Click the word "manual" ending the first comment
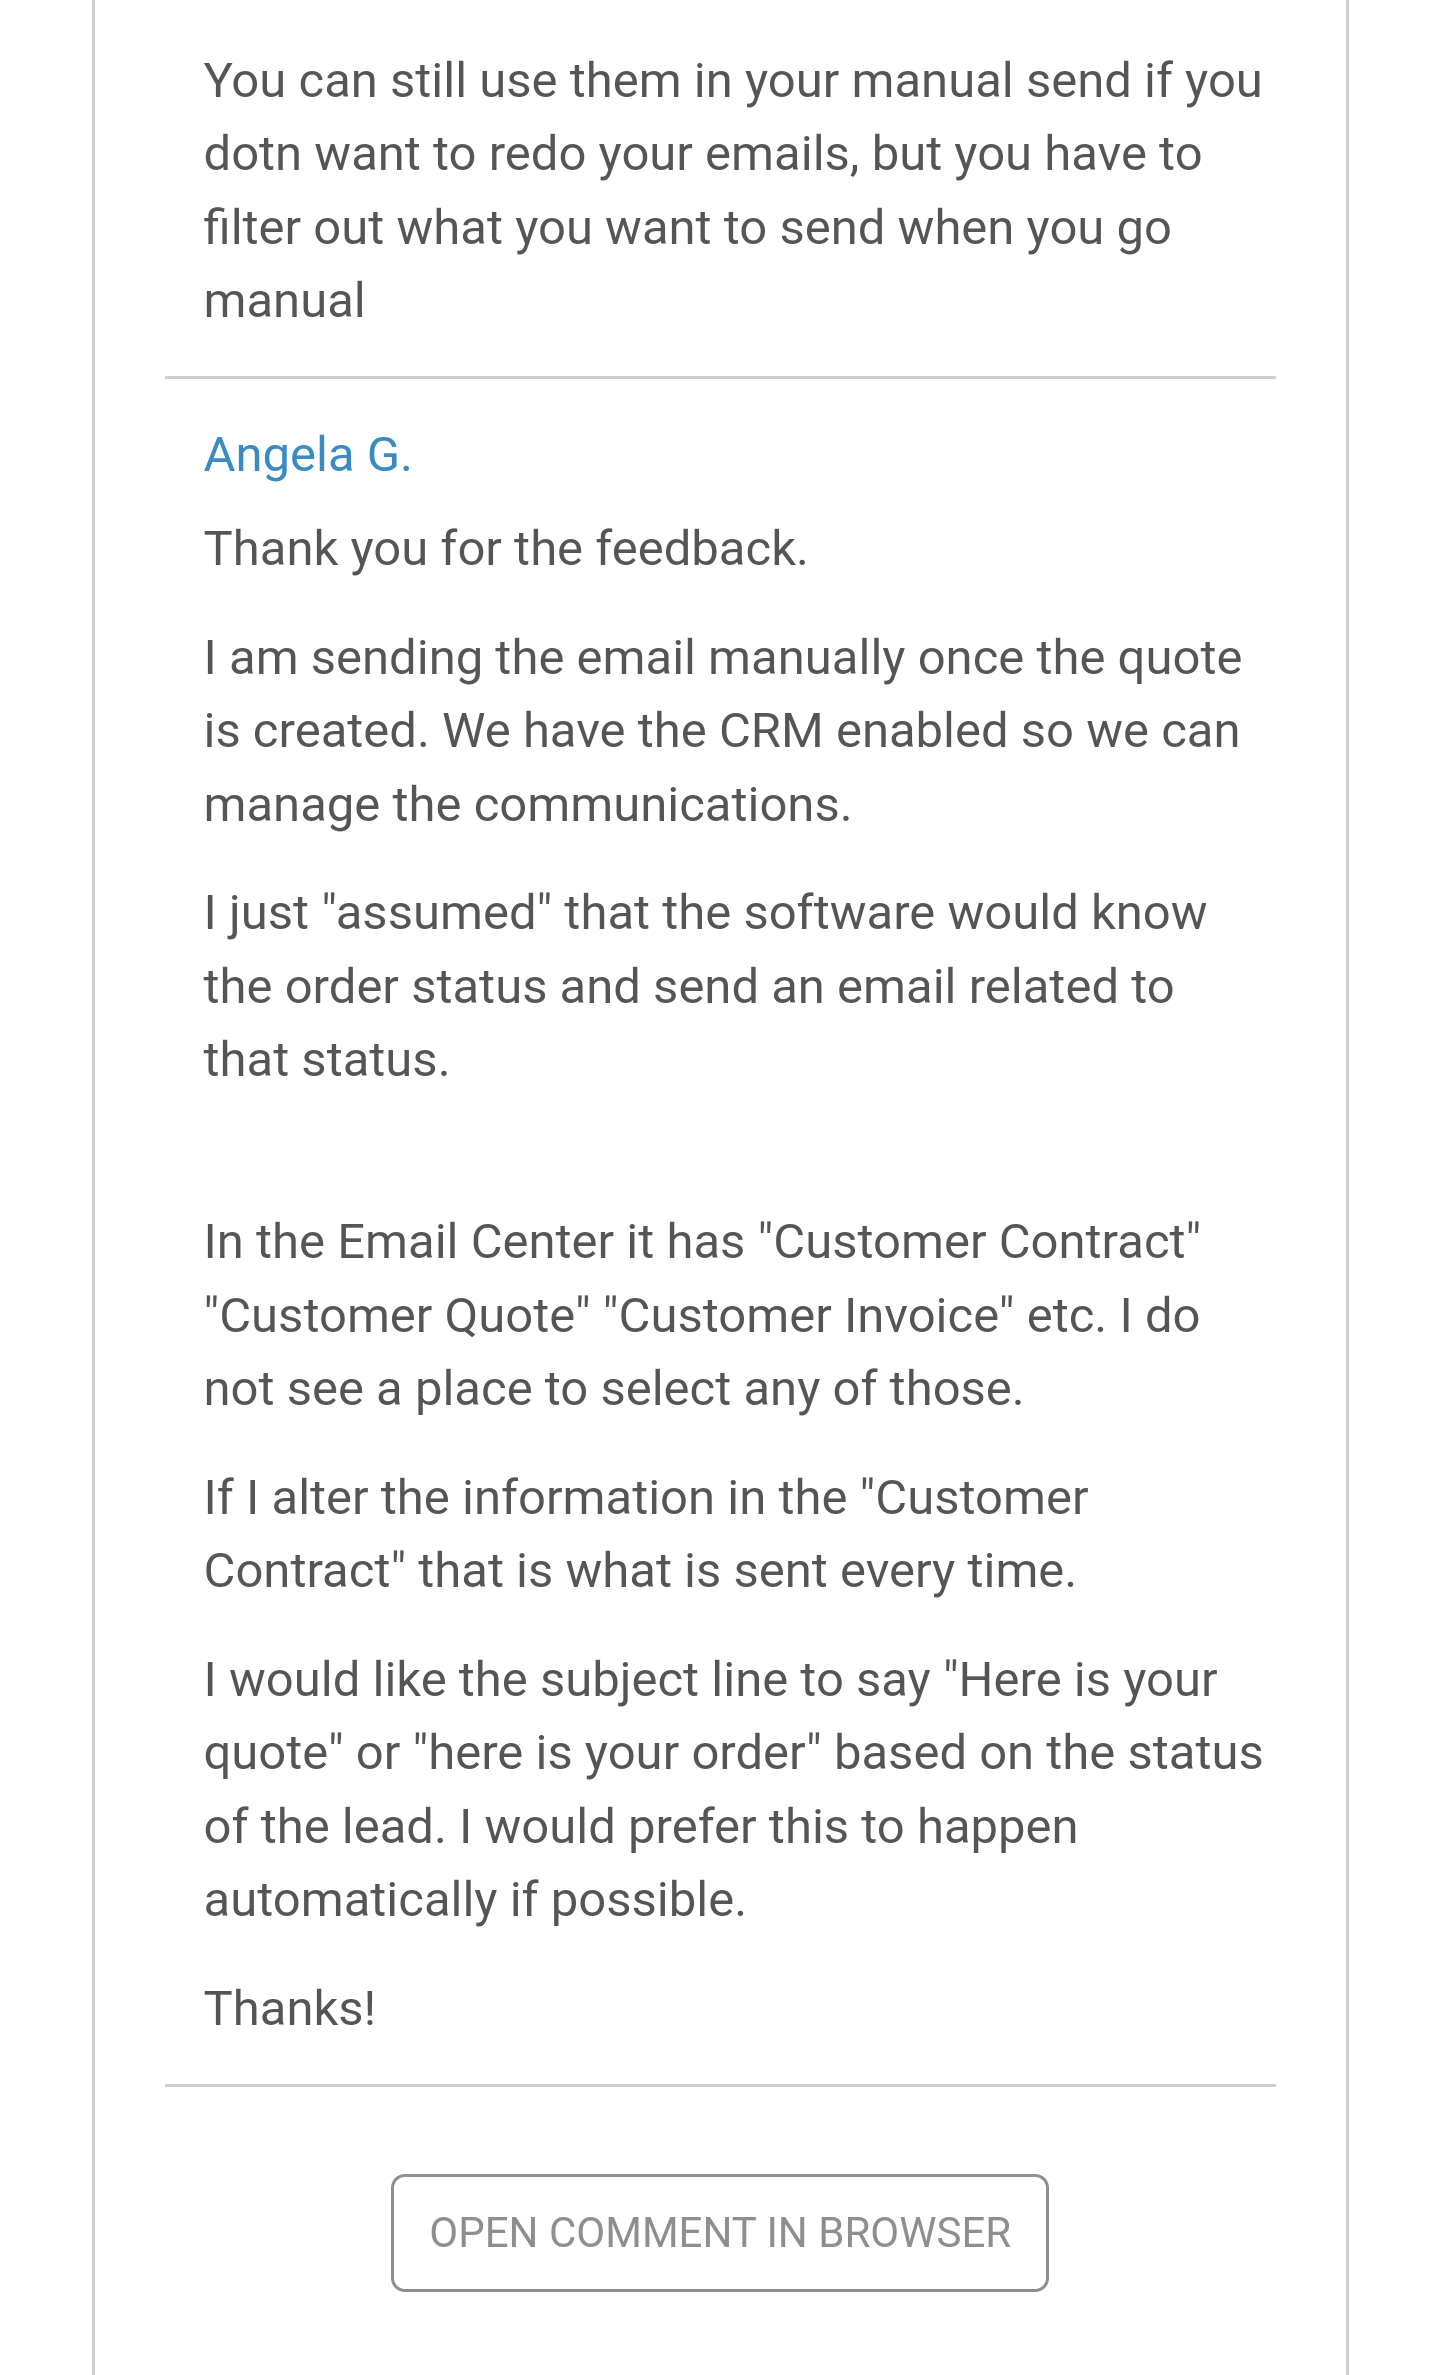The height and width of the screenshot is (2375, 1440). (284, 301)
